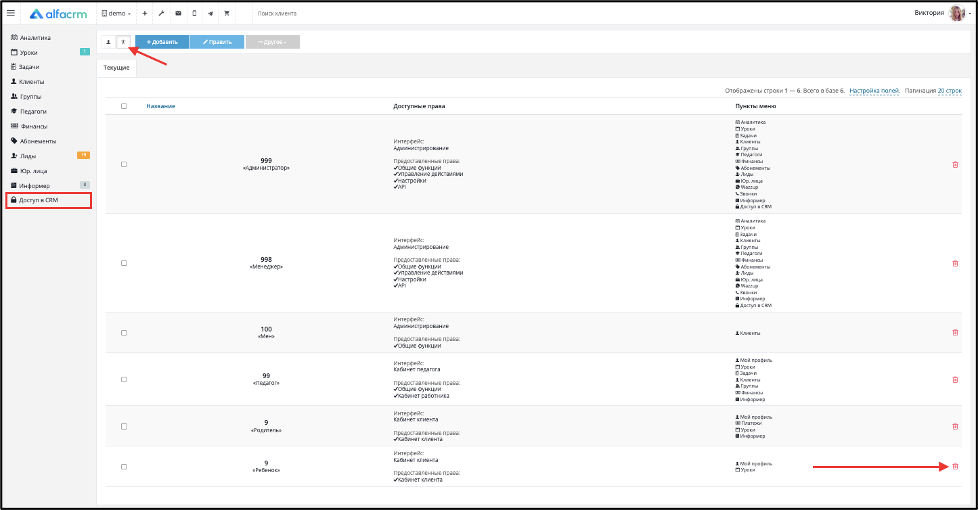Click the paper plane send icon

210,13
